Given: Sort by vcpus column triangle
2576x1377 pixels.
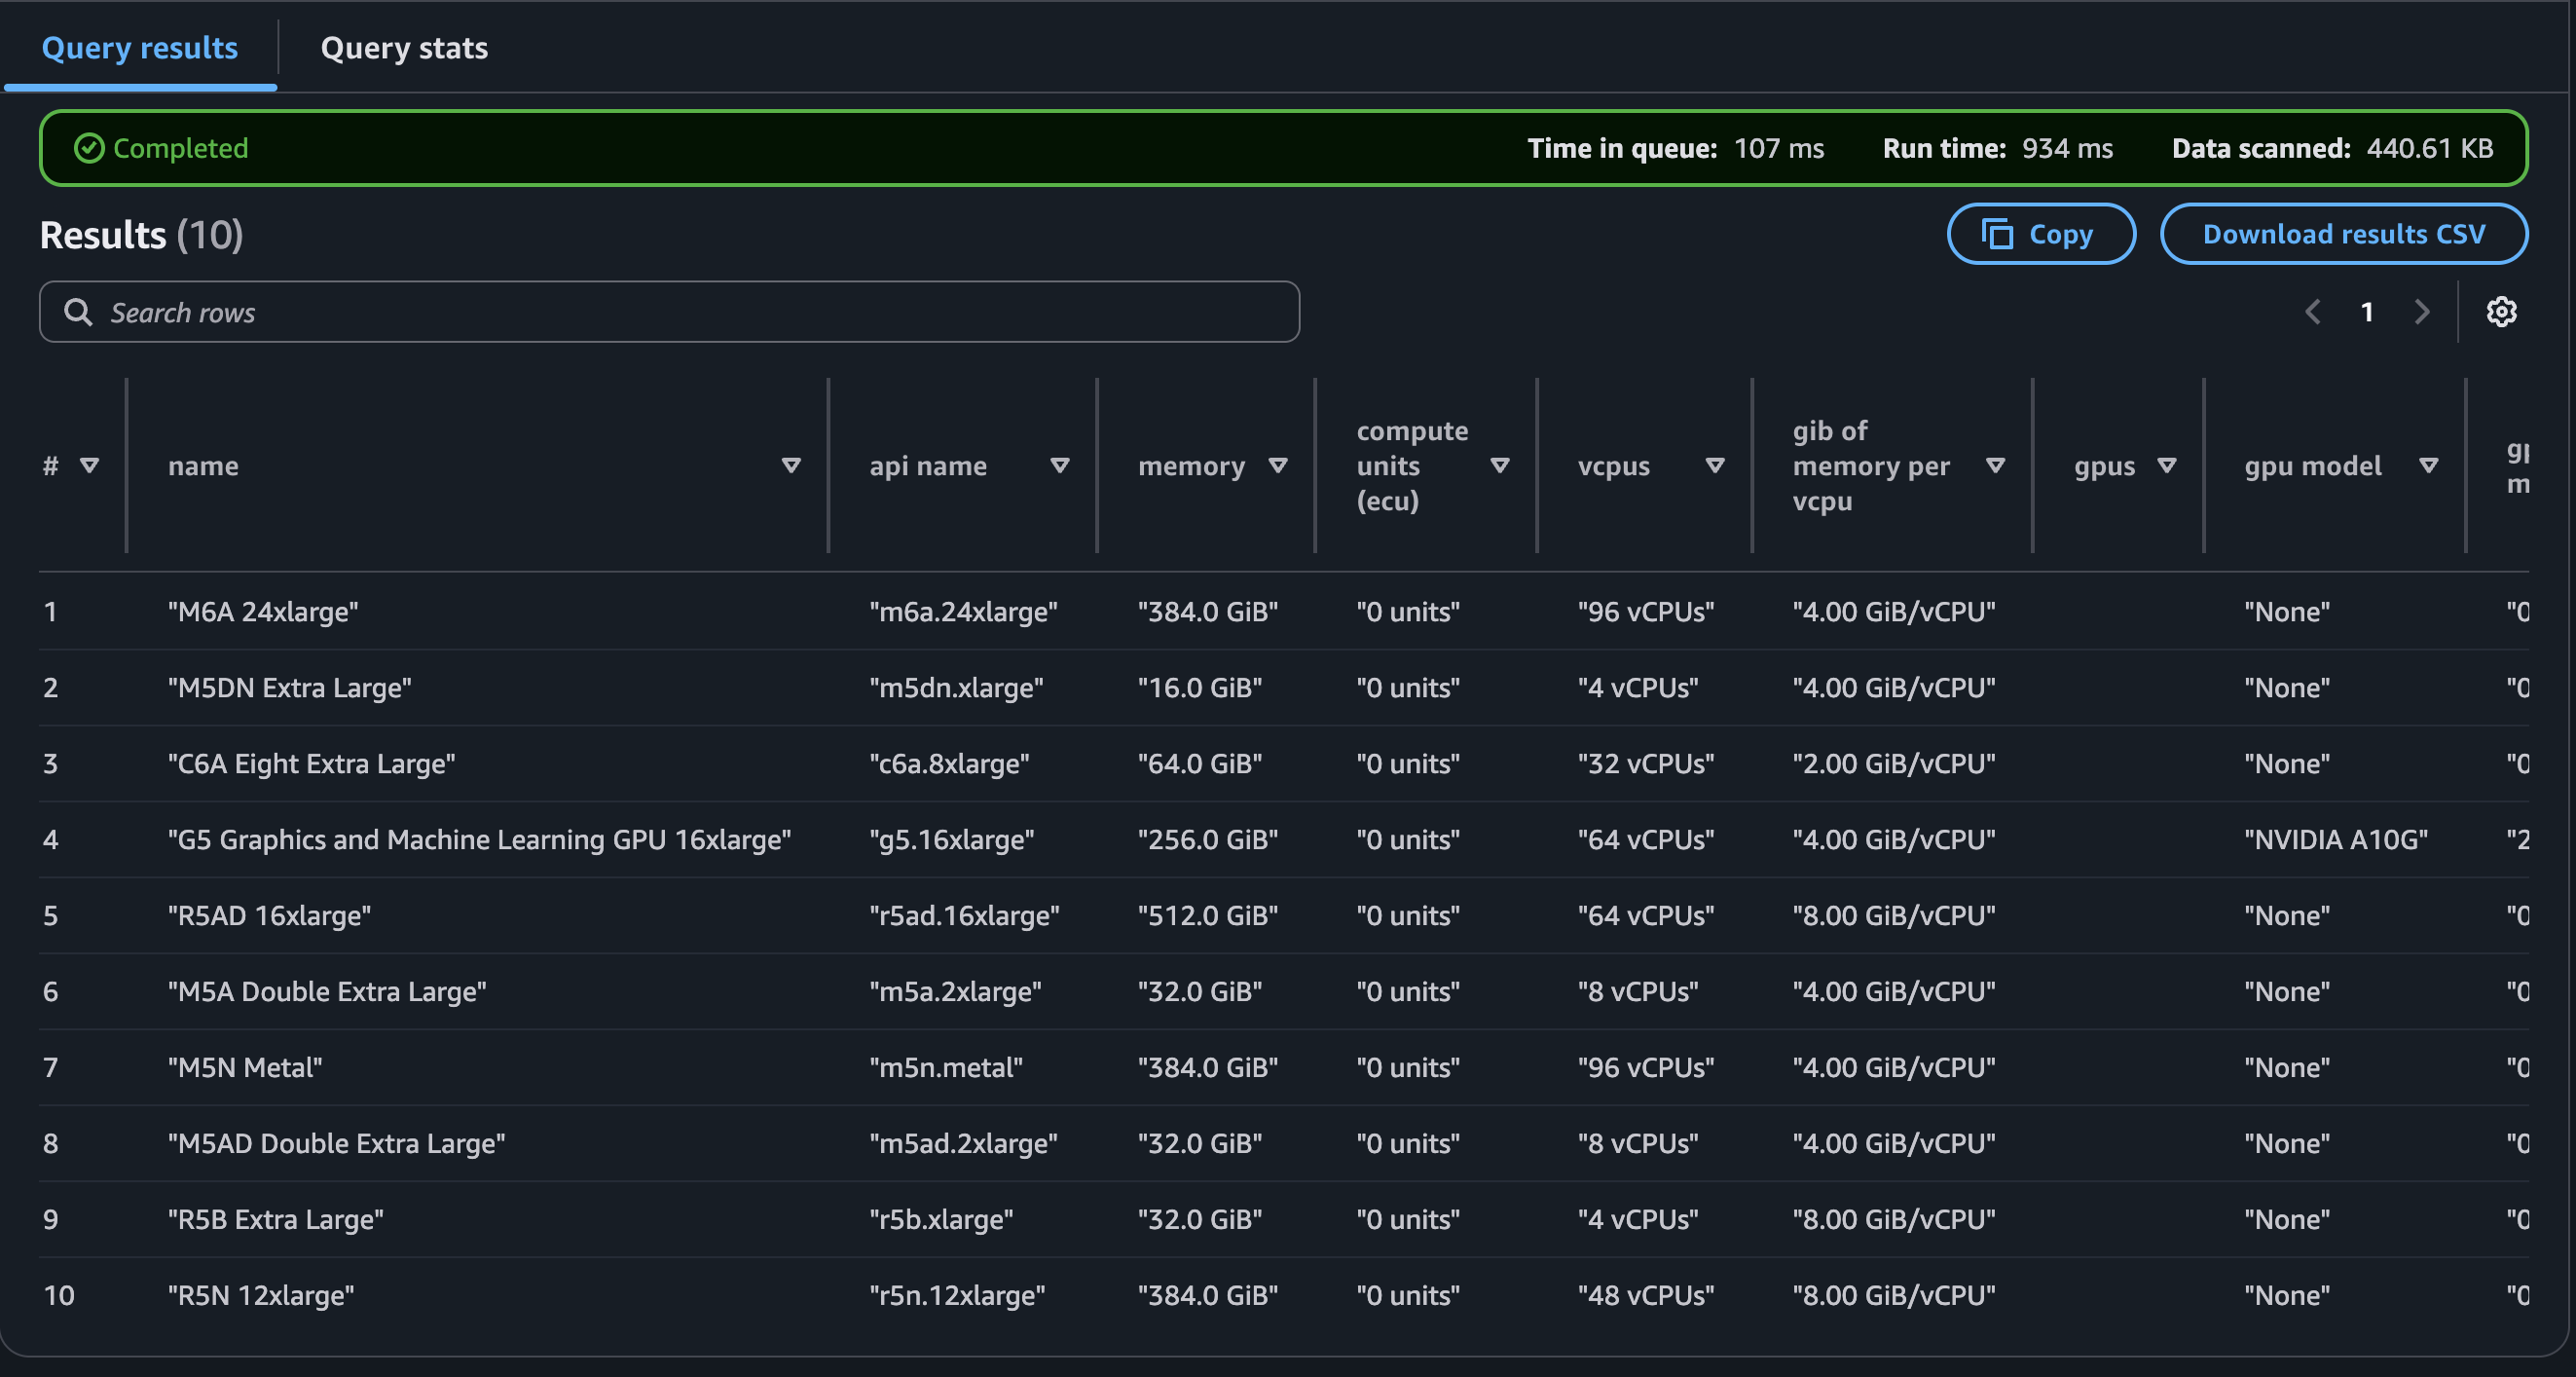Looking at the screenshot, I should [x=1715, y=466].
